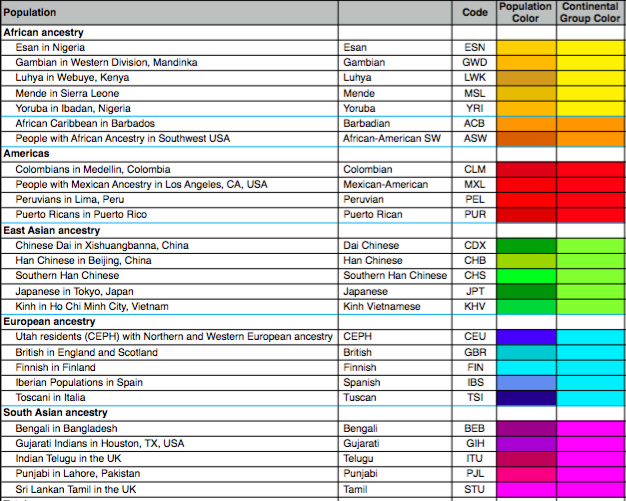Select the JPT continental group color cell
This screenshot has height=501, width=626.
(591, 291)
